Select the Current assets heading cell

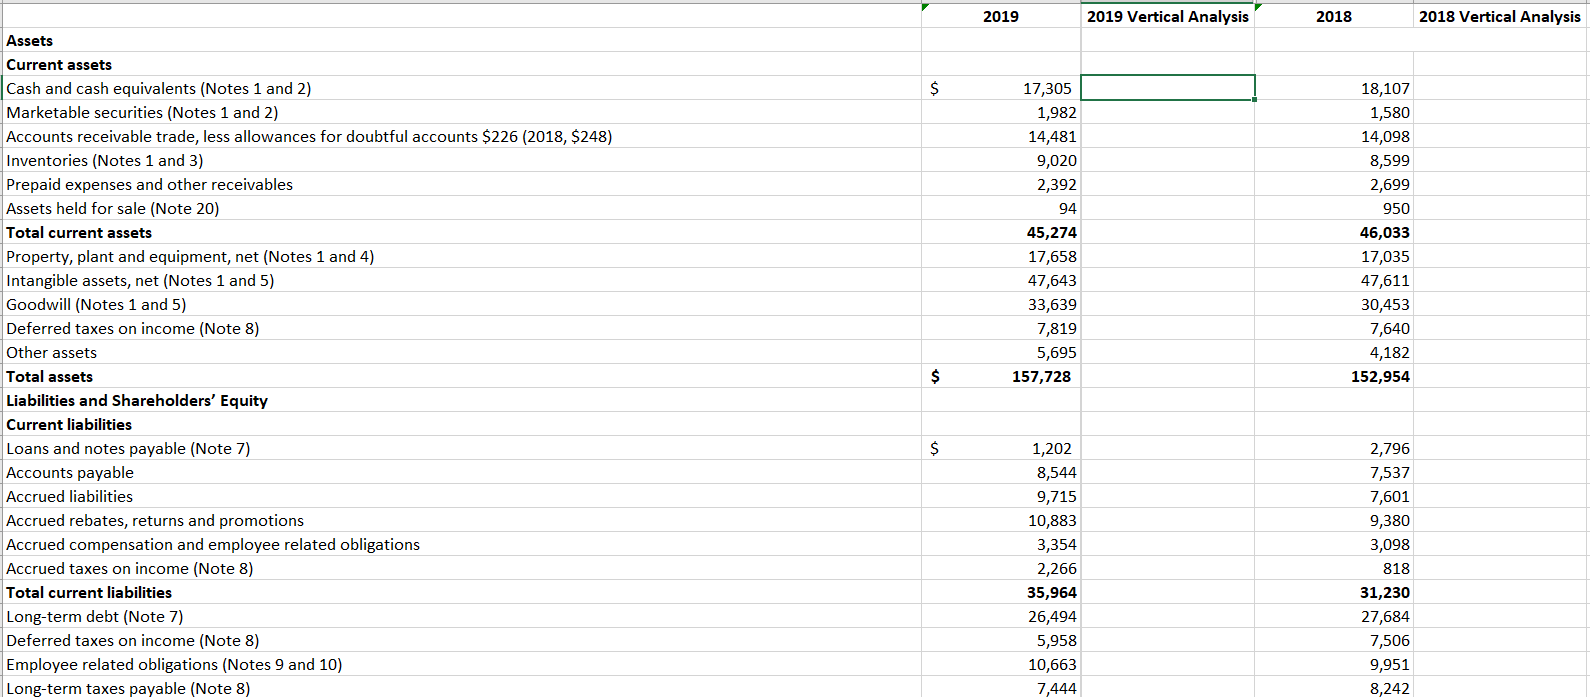(x=461, y=64)
